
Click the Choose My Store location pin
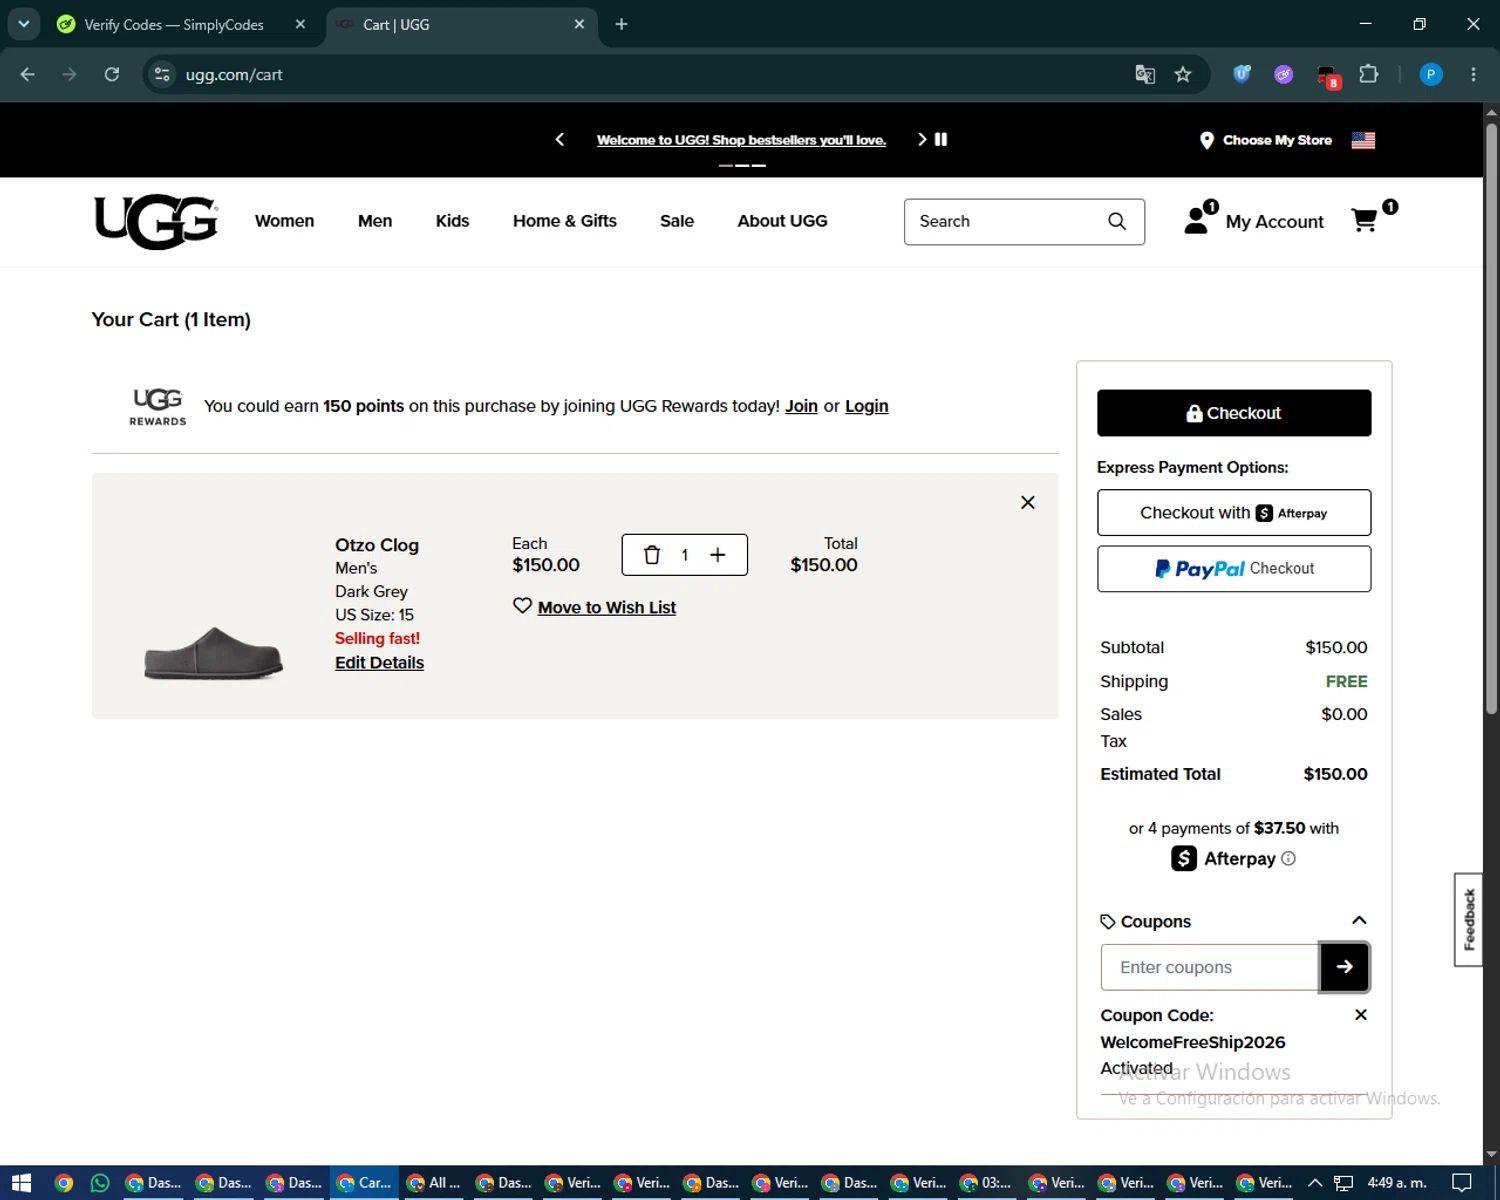coord(1207,141)
